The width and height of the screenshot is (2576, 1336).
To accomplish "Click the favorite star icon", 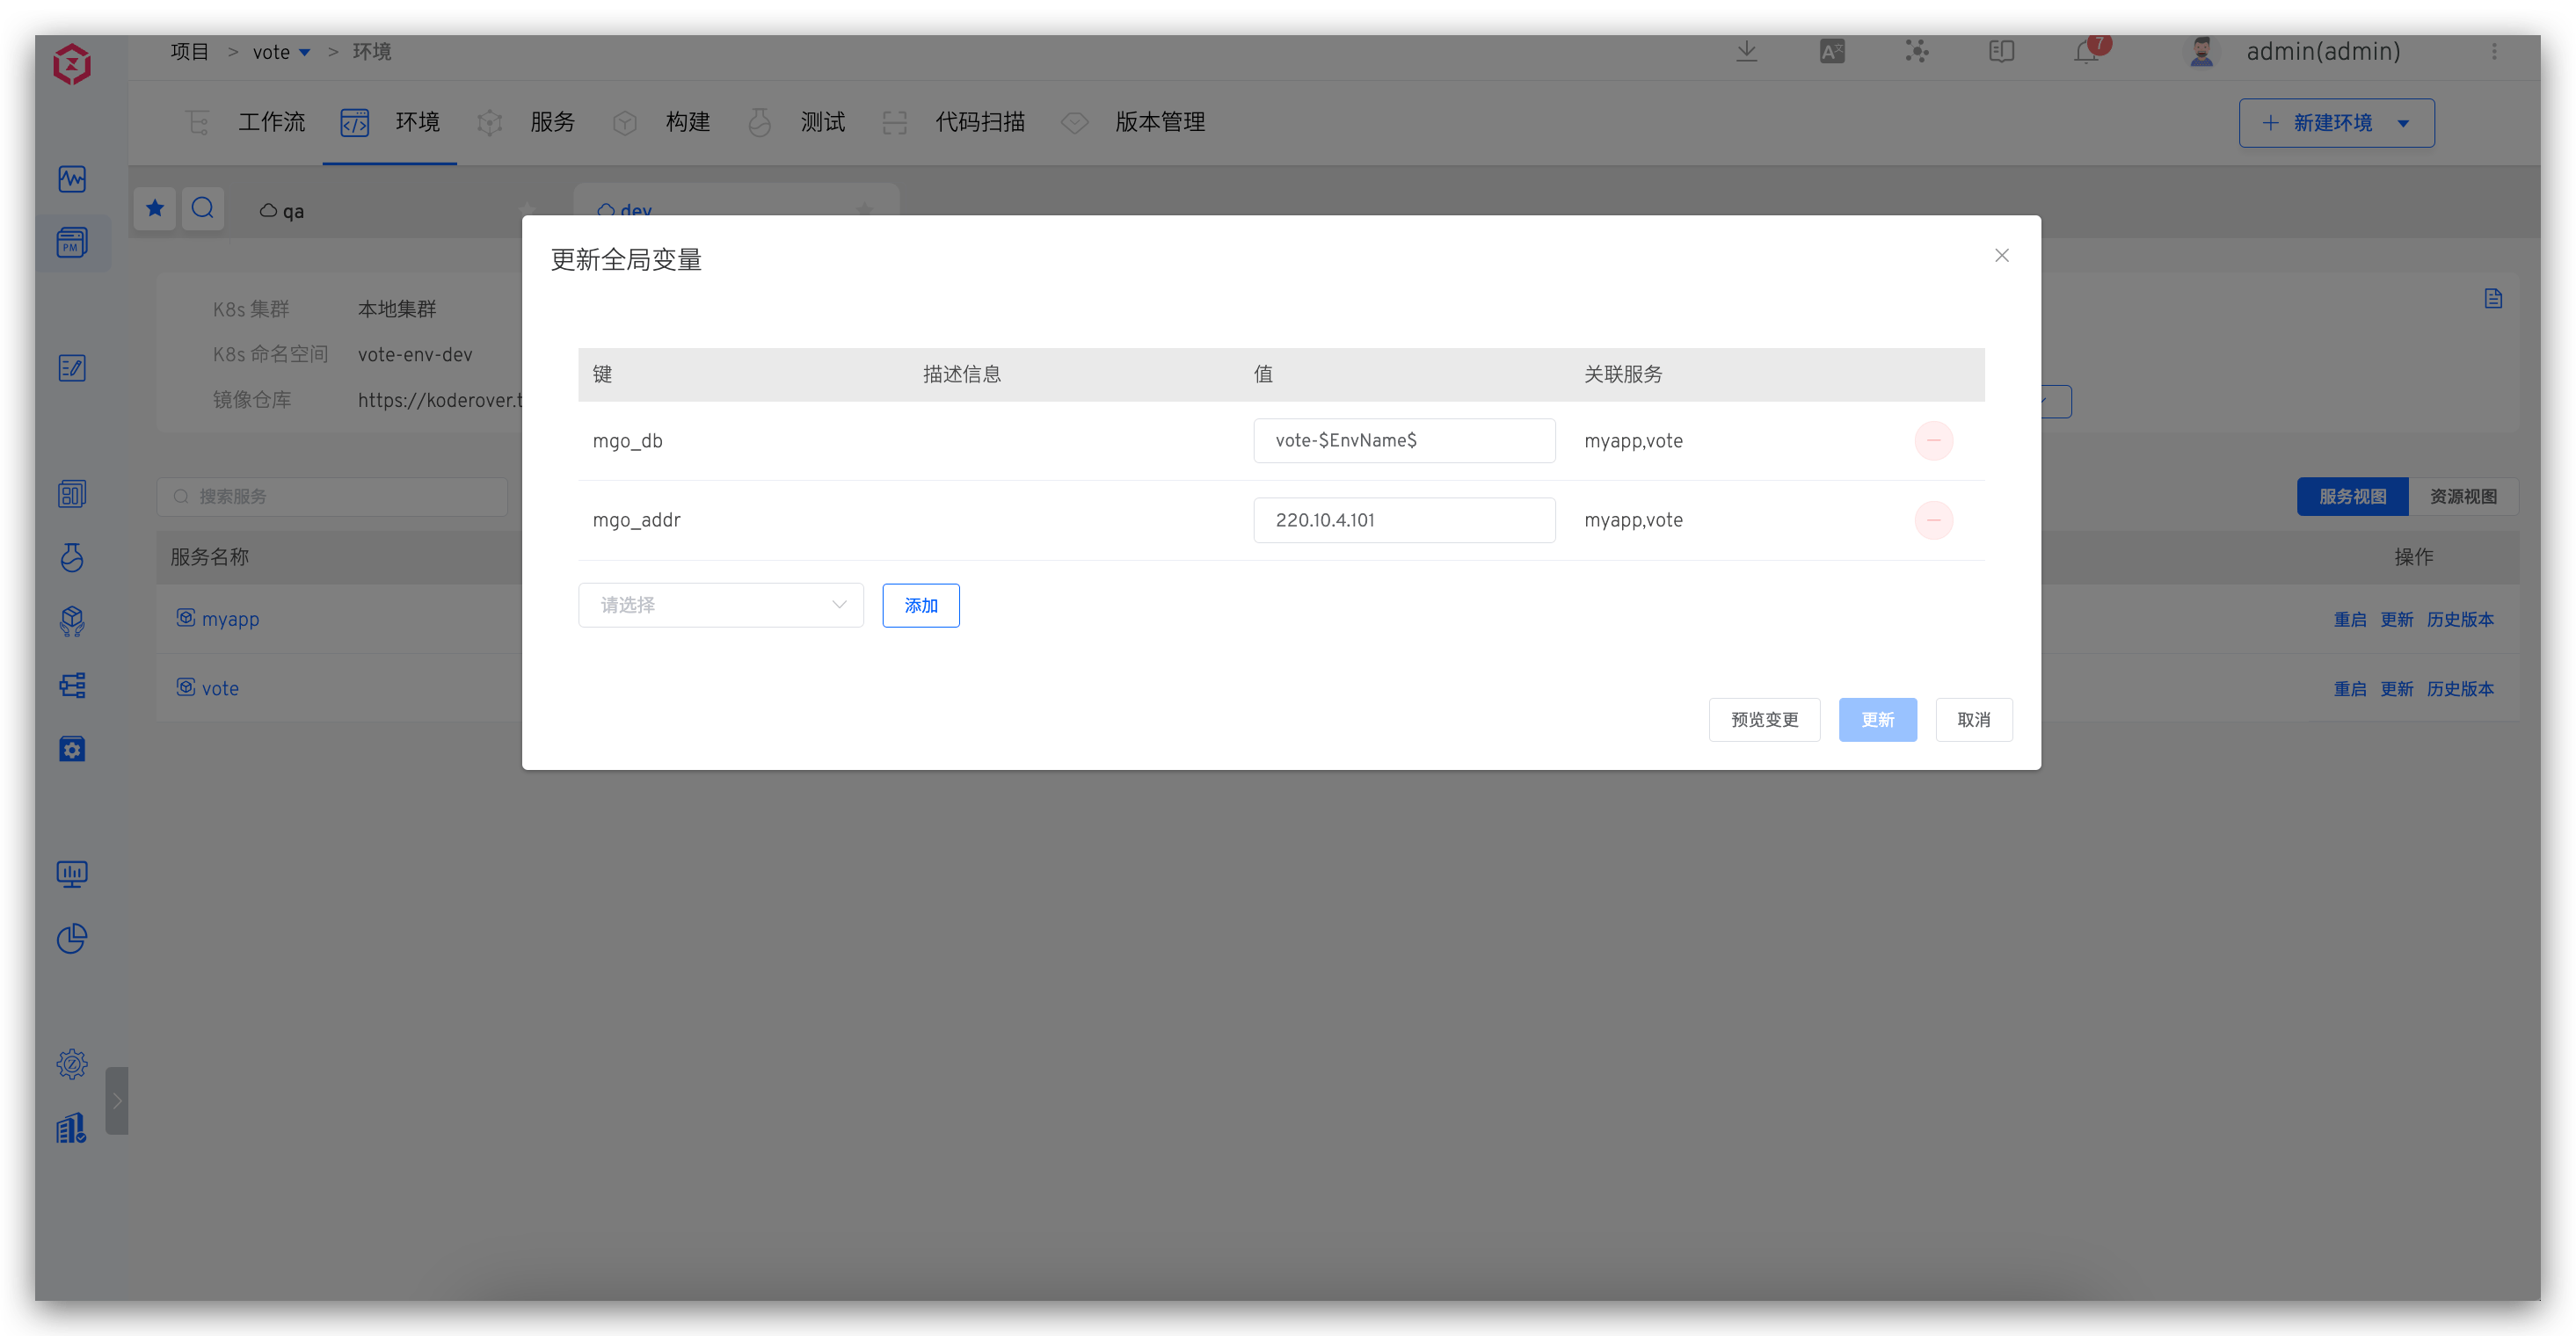I will (x=155, y=208).
